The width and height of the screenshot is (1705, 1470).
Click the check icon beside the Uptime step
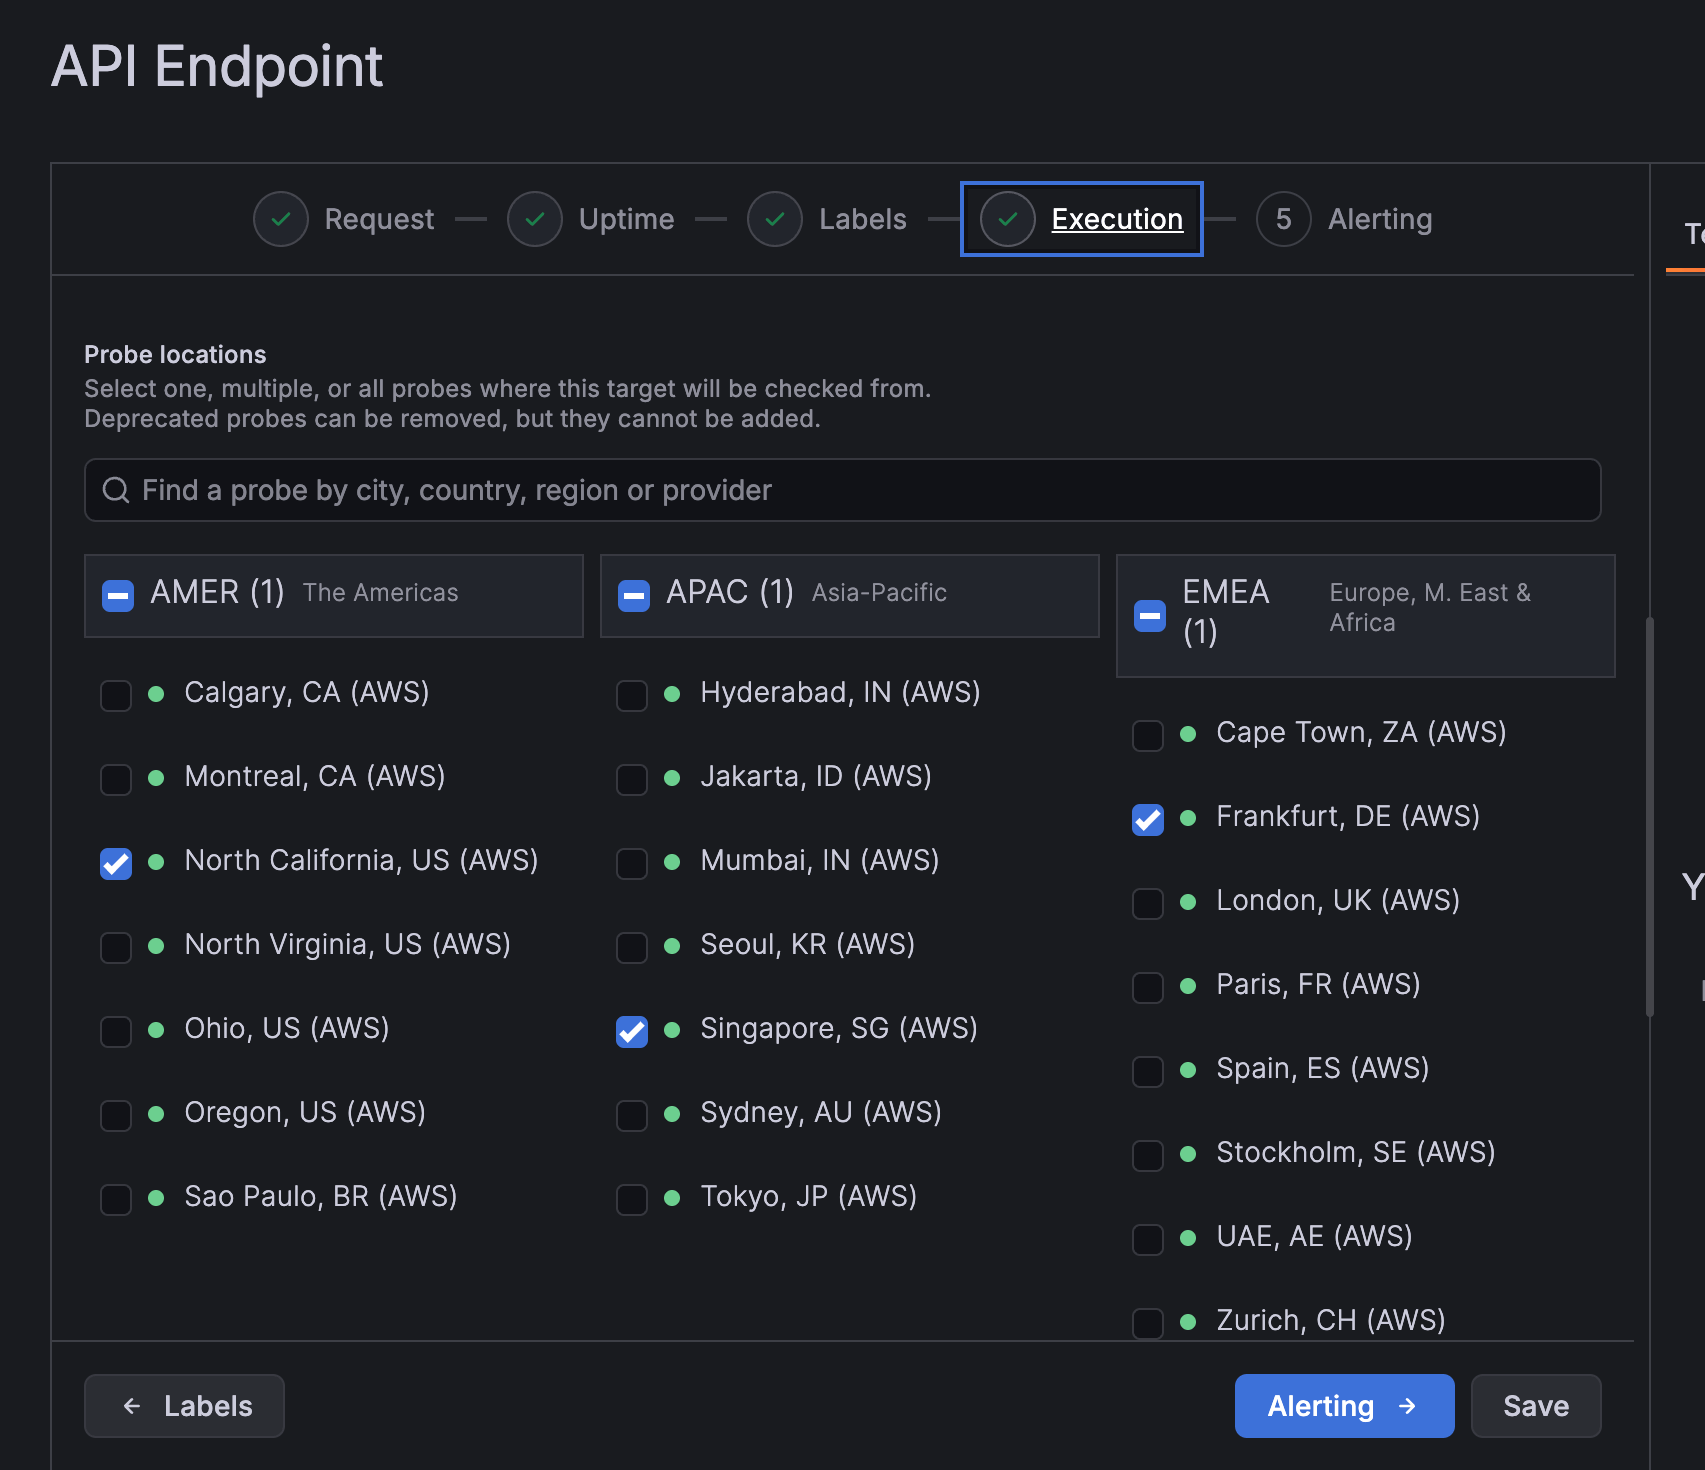point(535,218)
